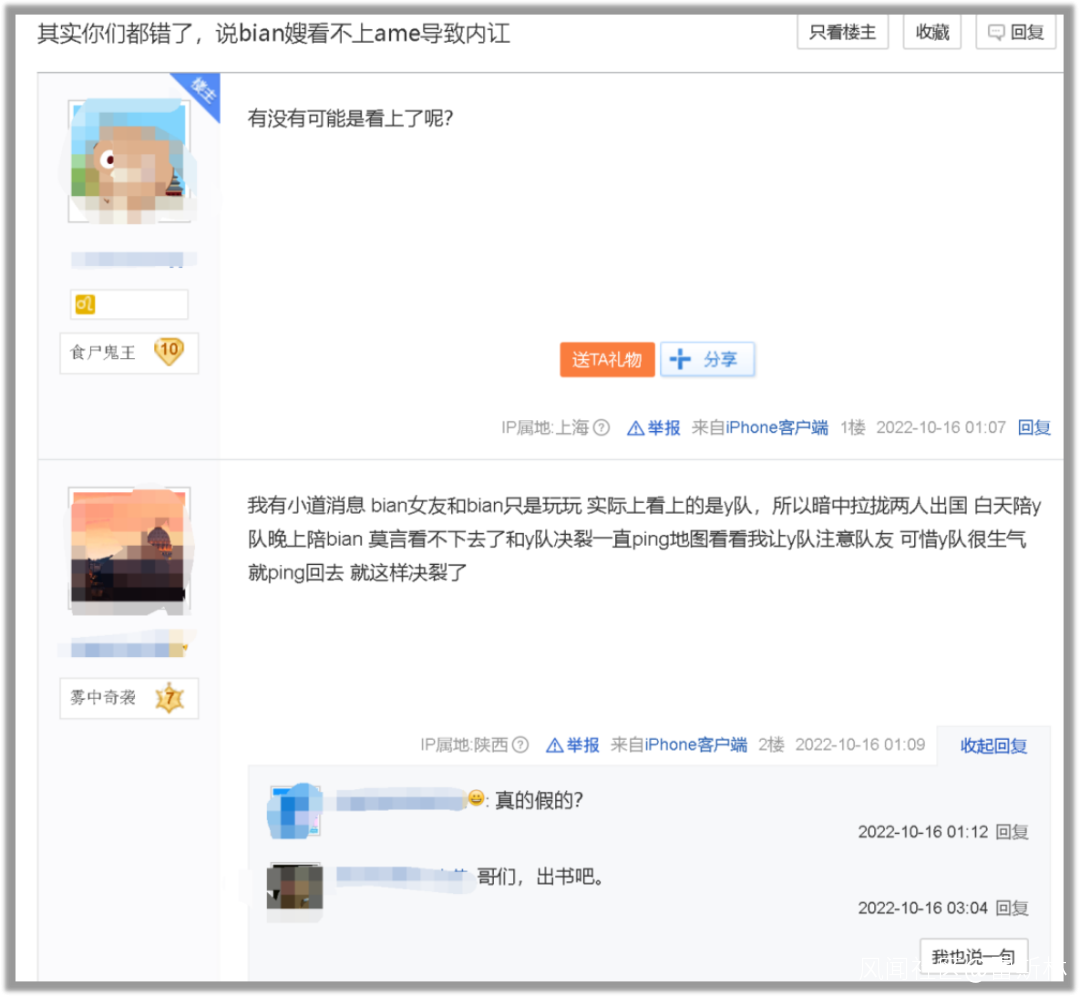Image resolution: width=1080 pixels, height=996 pixels.
Task: Click the 回复 button at top
Action: [1016, 32]
